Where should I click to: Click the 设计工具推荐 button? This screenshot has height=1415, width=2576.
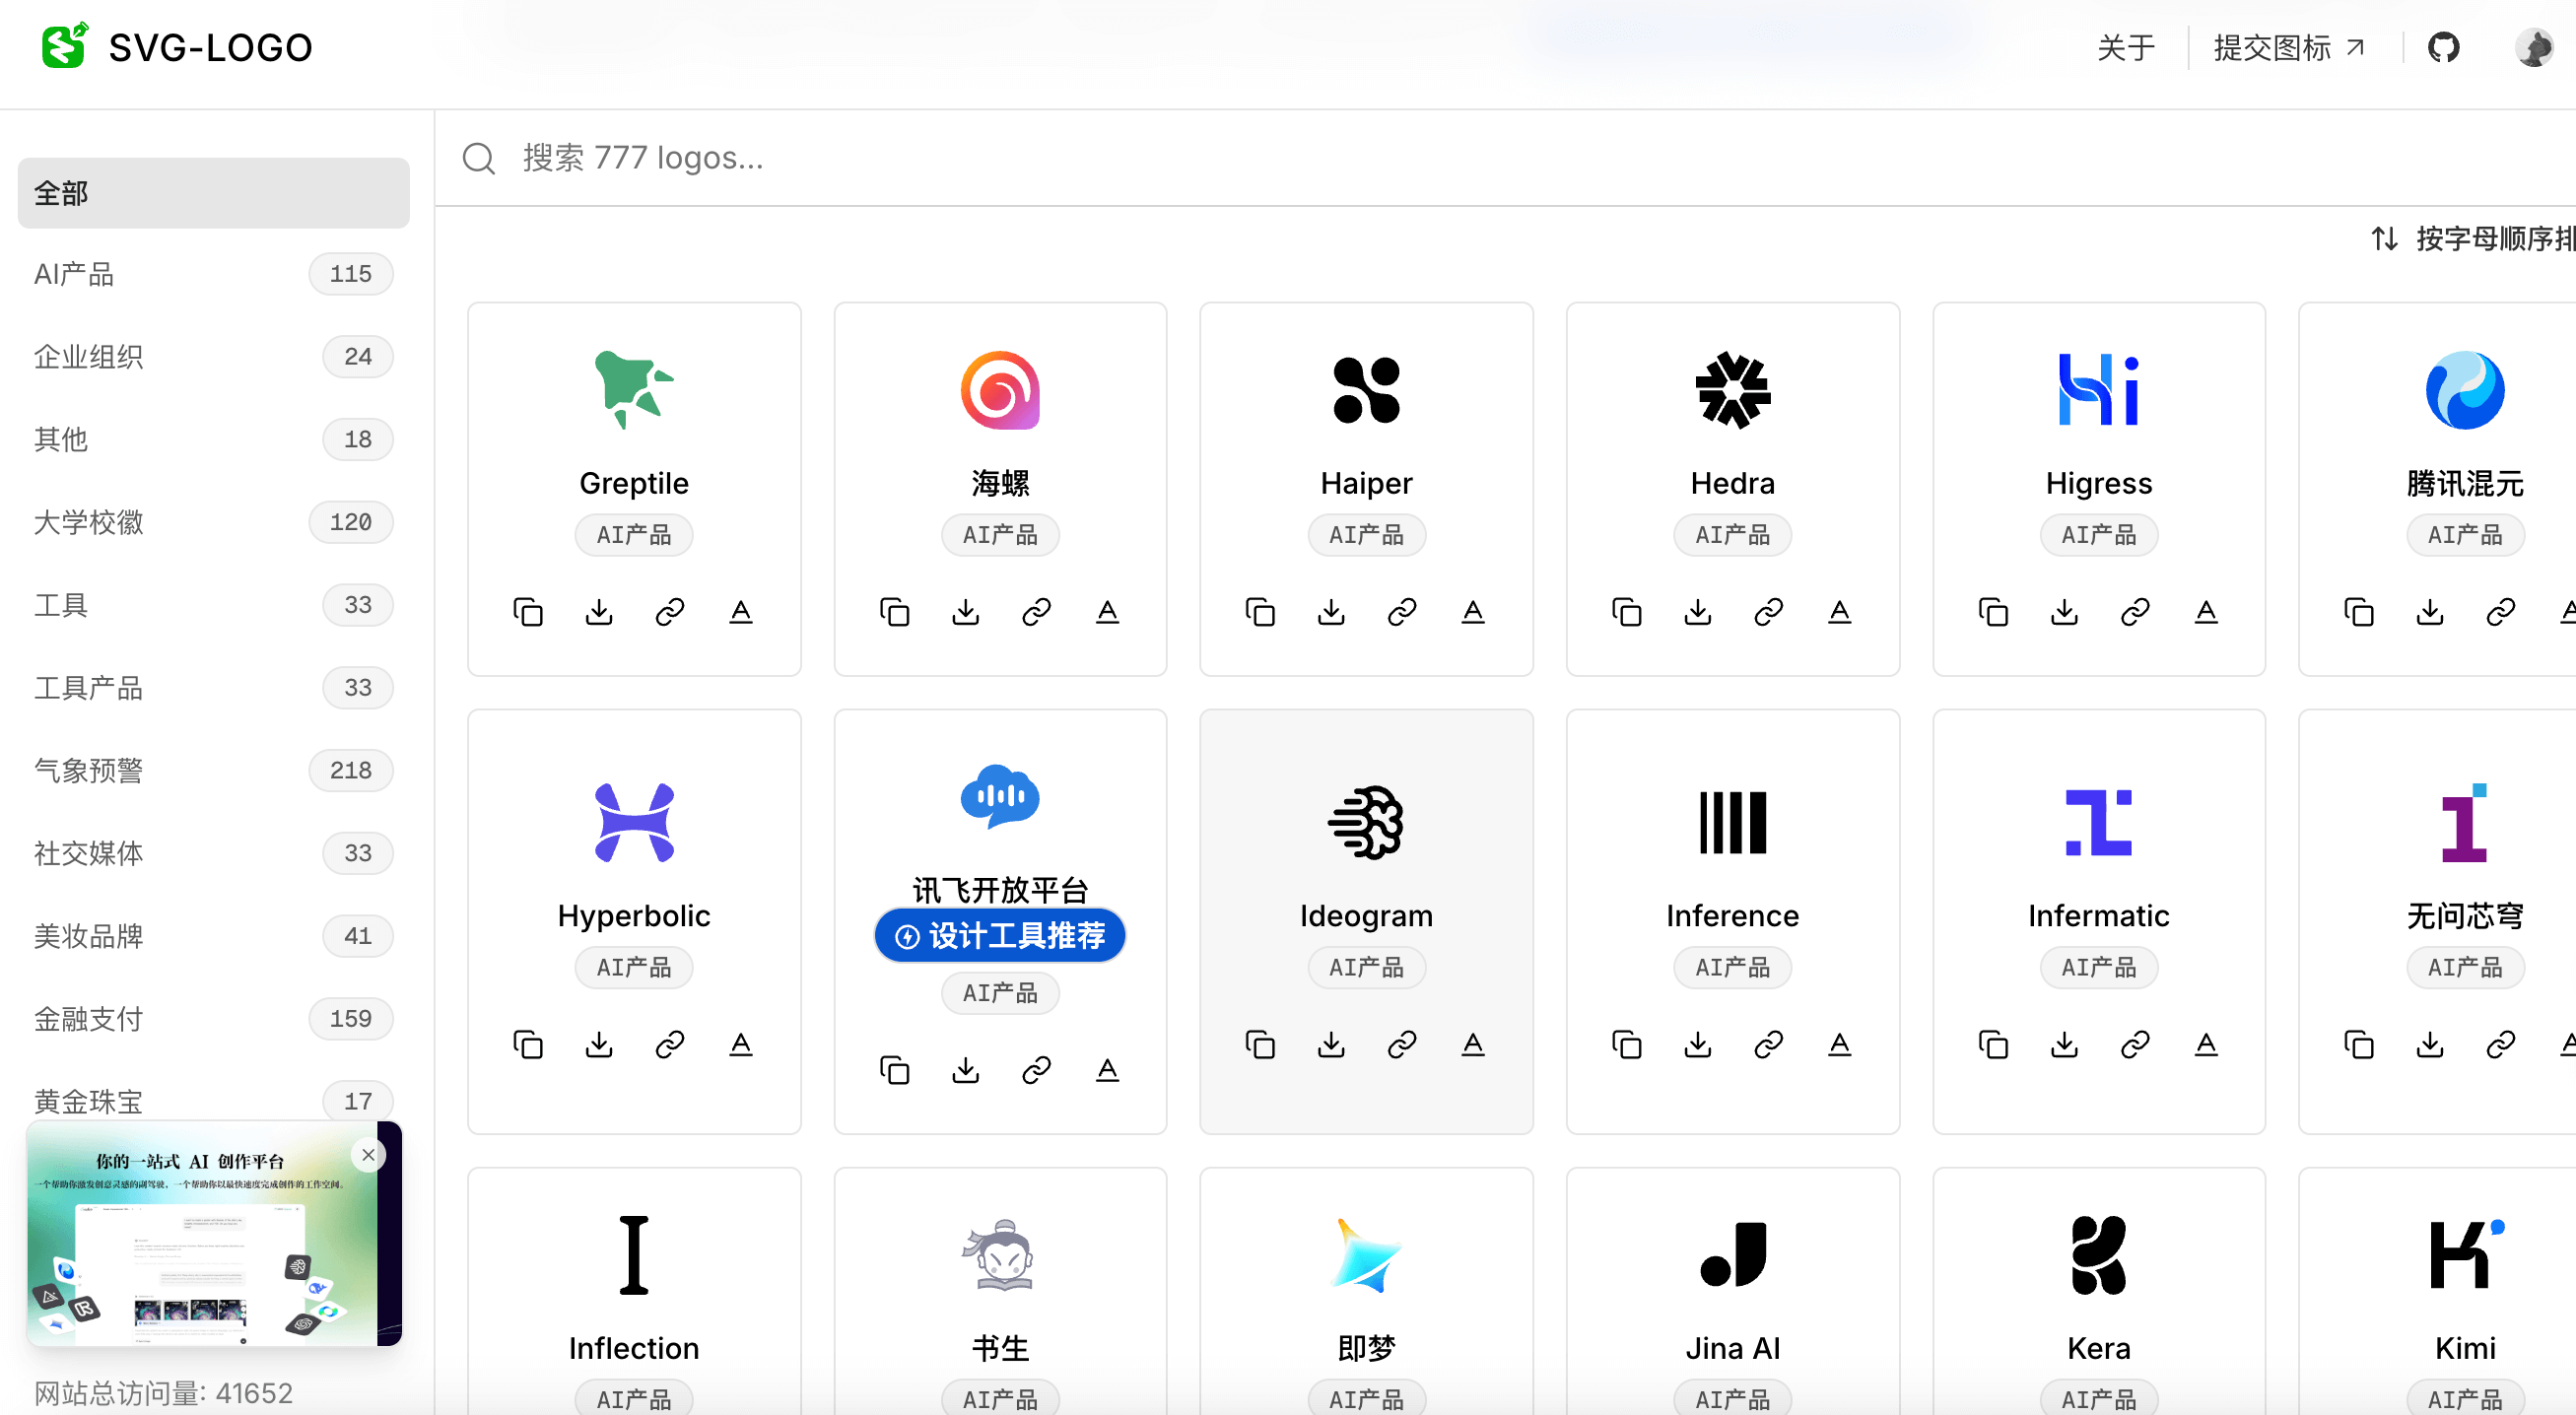coord(999,935)
